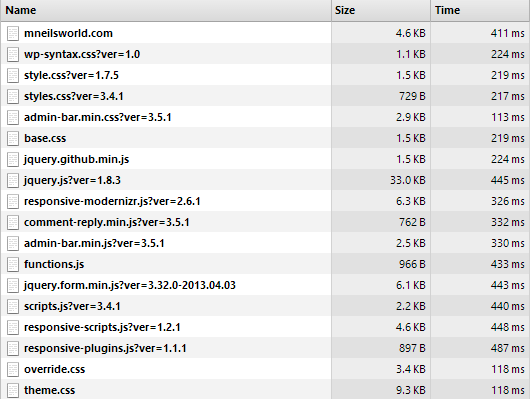Screen dimensions: 530x399
Task: Click the document icon beside functions.js
Action: [x=13, y=264]
